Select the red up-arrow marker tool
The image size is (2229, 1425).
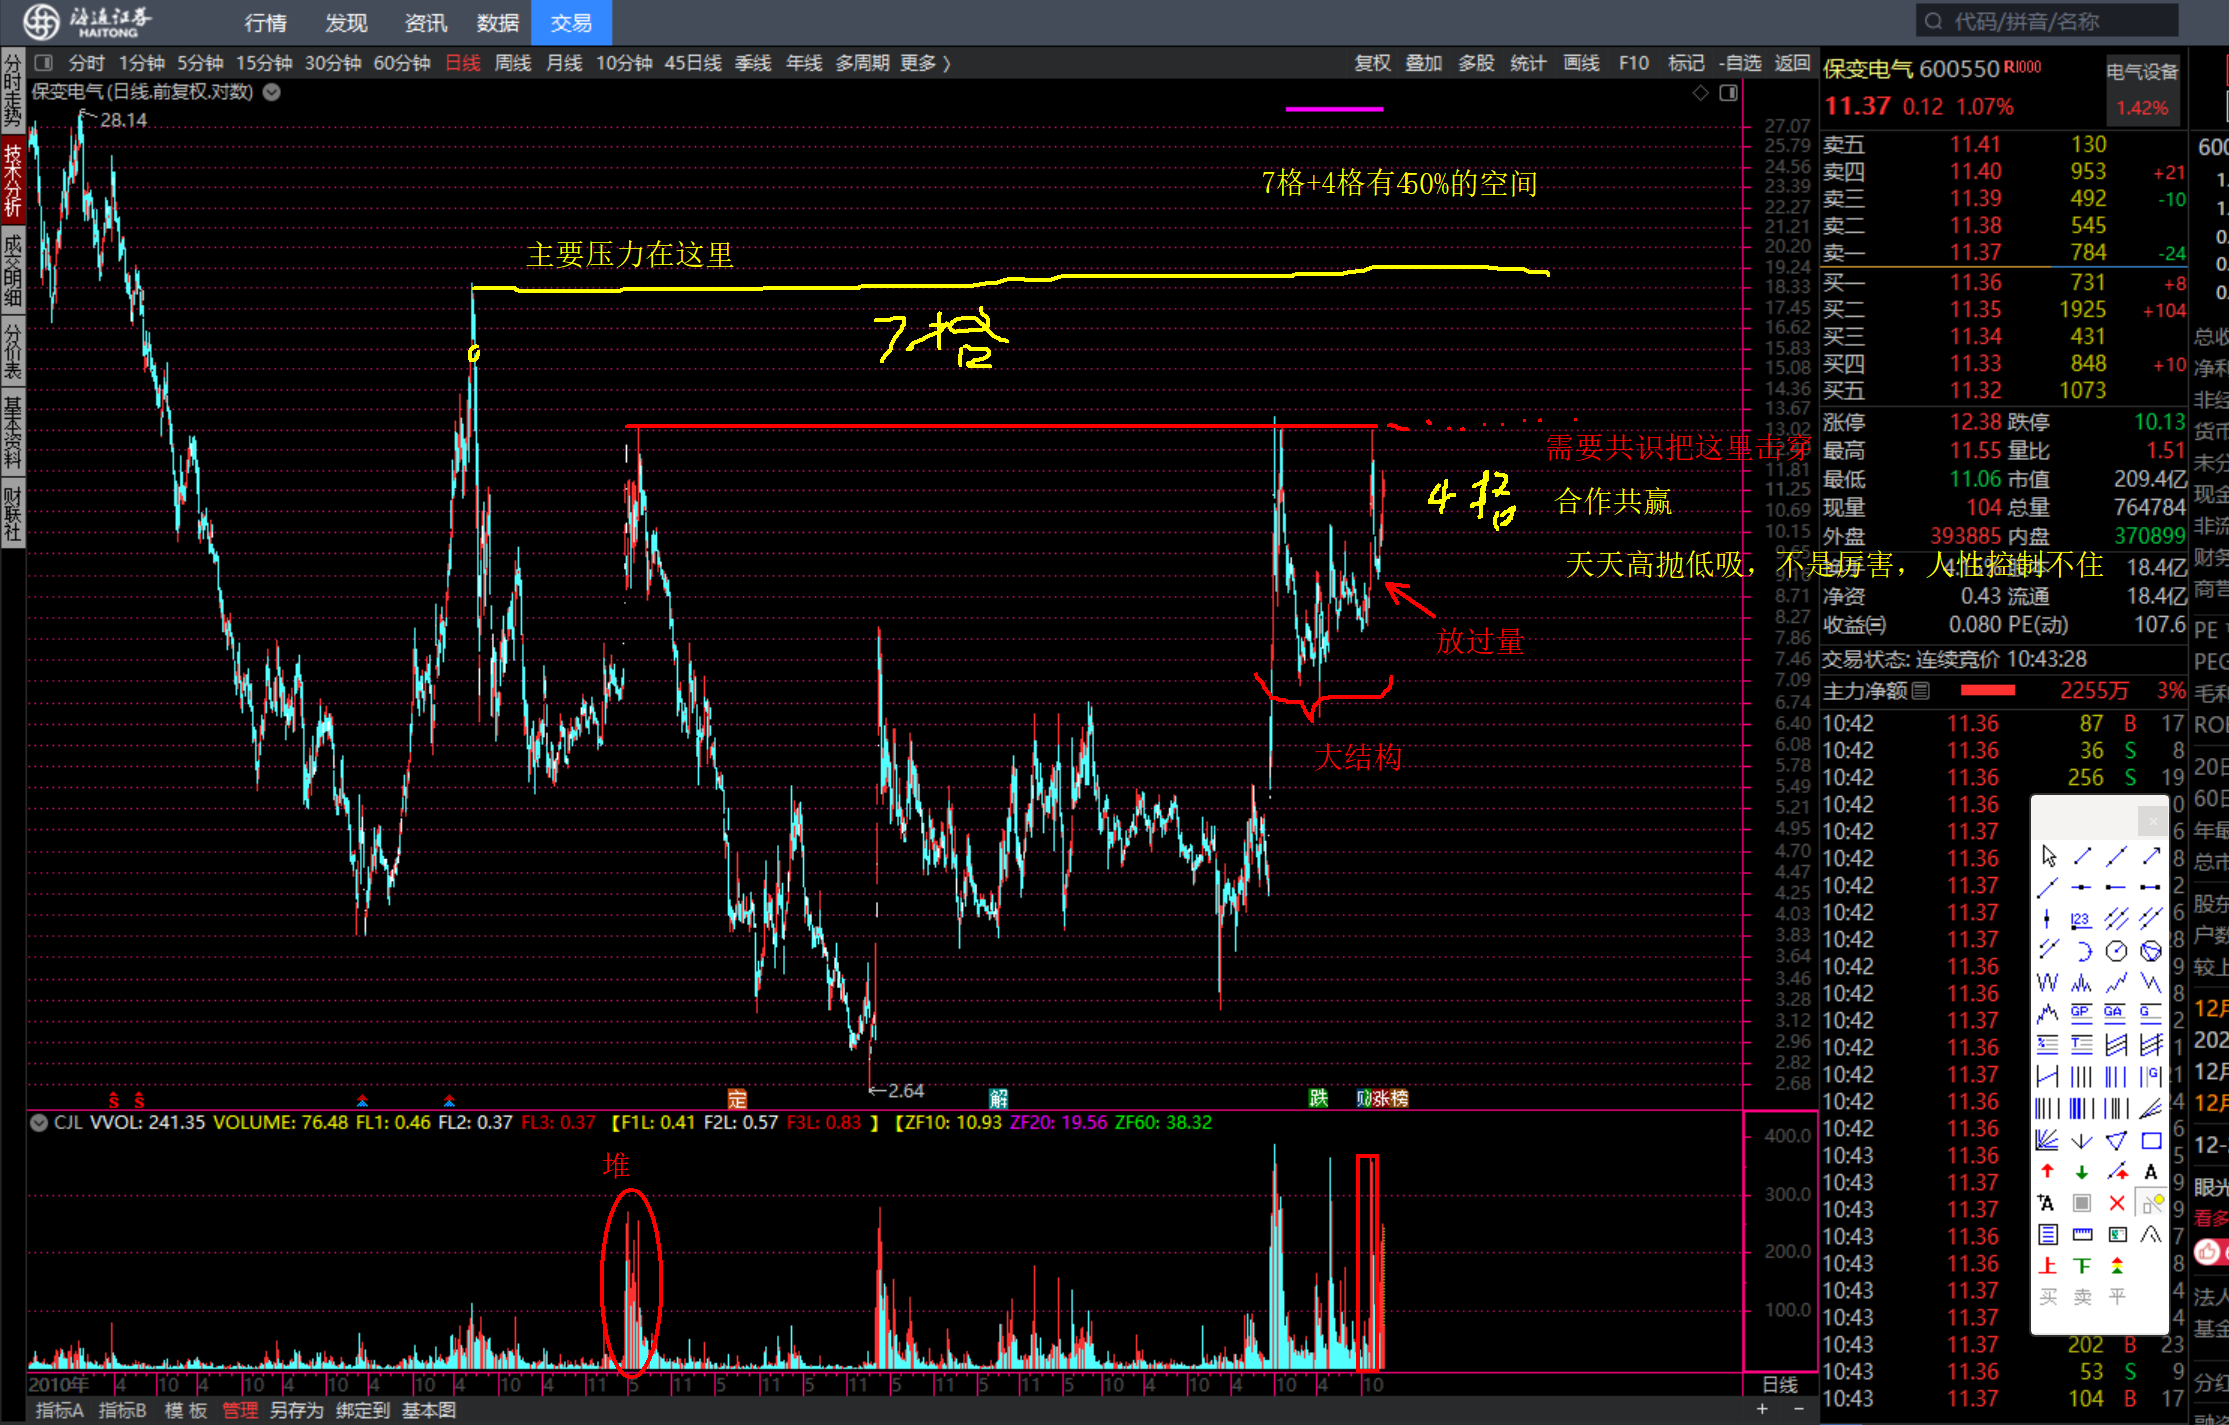point(2047,1172)
